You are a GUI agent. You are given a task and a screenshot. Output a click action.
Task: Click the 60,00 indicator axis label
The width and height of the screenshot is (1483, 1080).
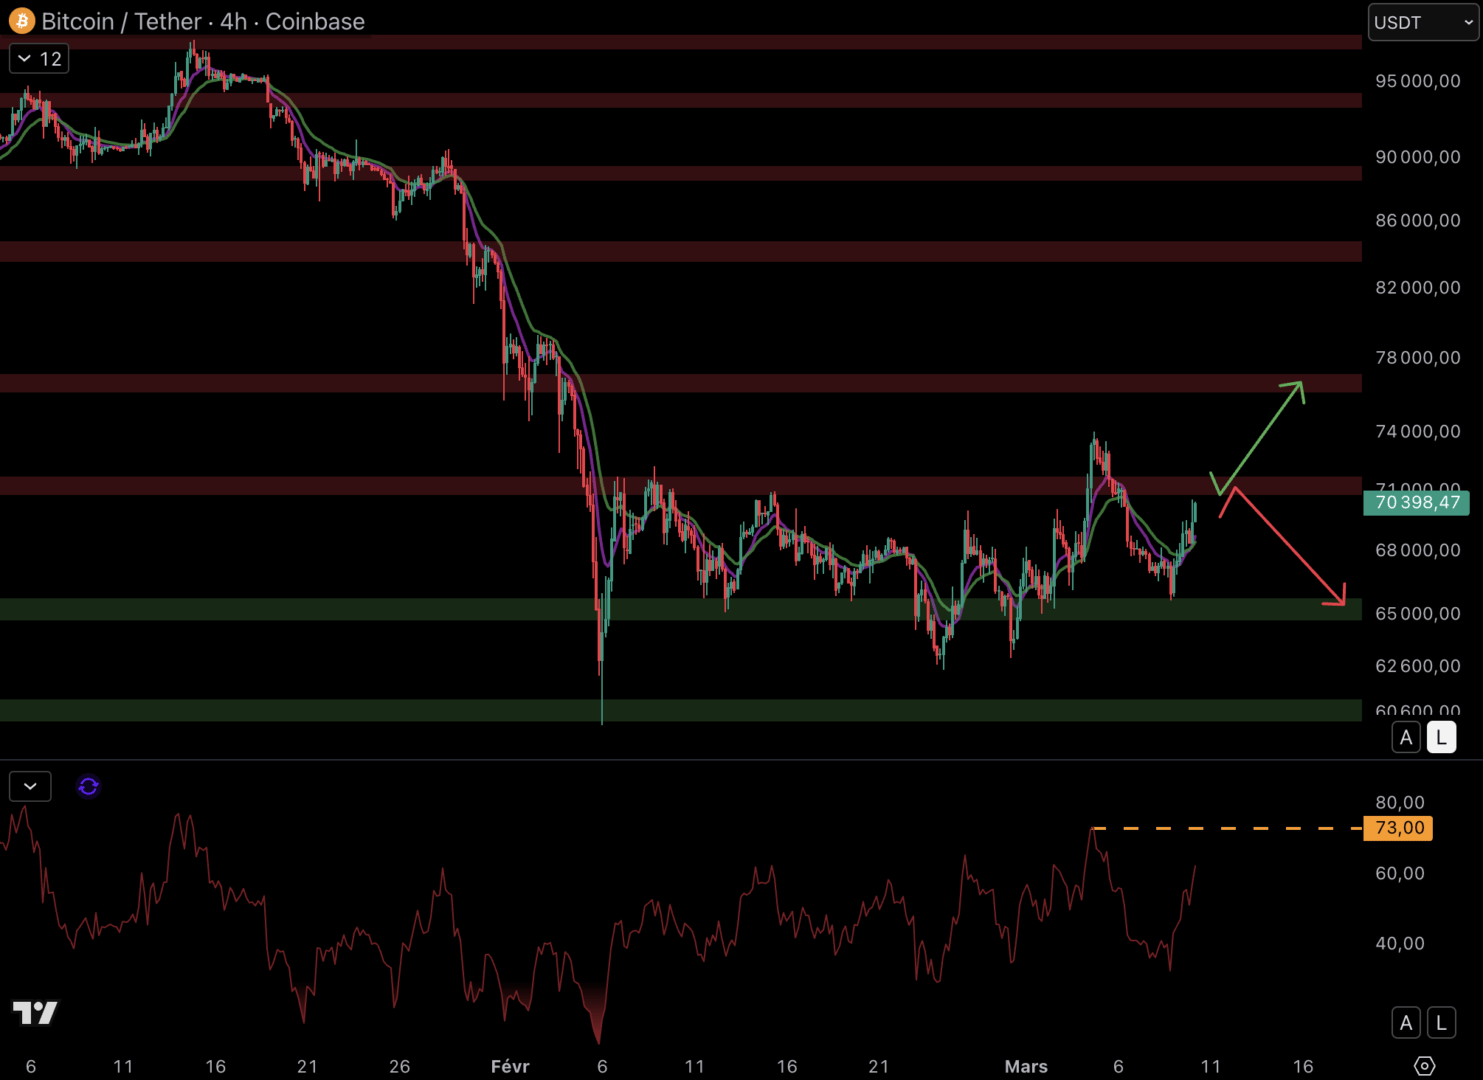tap(1400, 874)
